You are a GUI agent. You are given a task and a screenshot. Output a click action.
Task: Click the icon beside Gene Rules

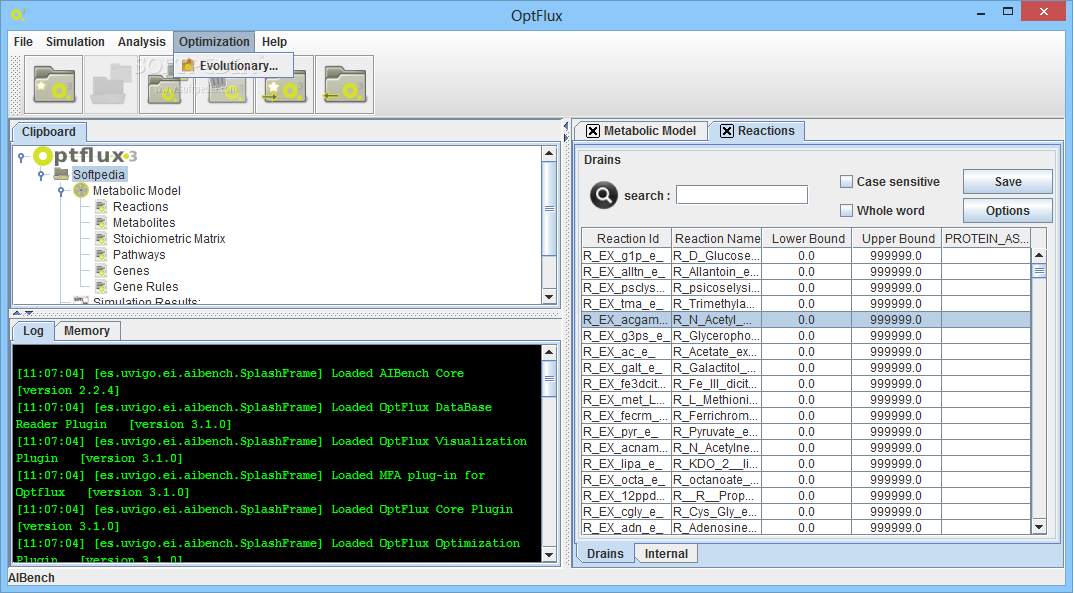101,287
